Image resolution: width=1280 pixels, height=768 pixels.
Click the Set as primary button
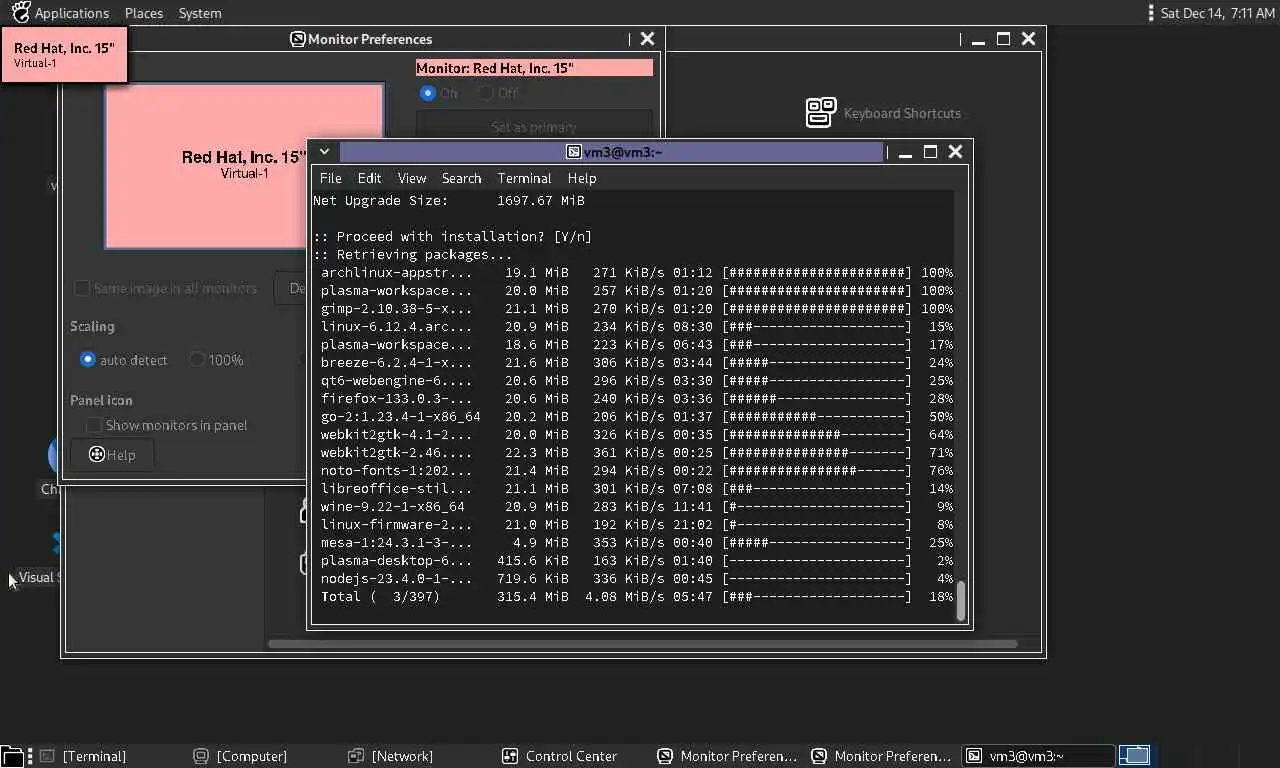pos(534,127)
